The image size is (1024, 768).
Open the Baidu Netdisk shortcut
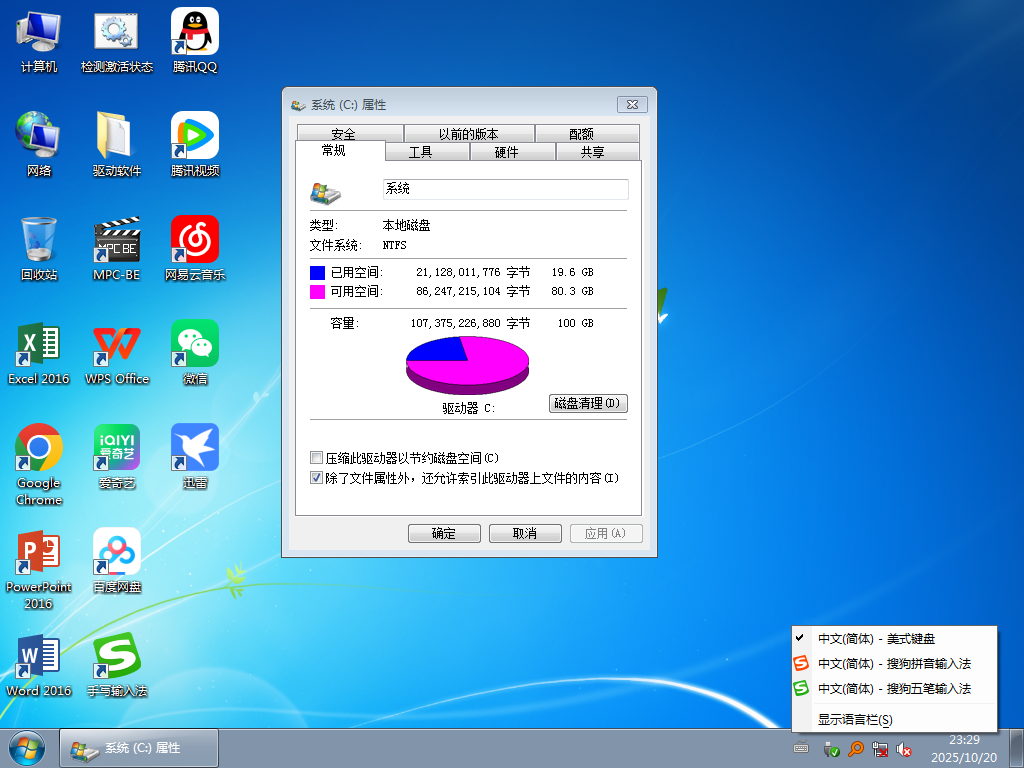pos(117,553)
